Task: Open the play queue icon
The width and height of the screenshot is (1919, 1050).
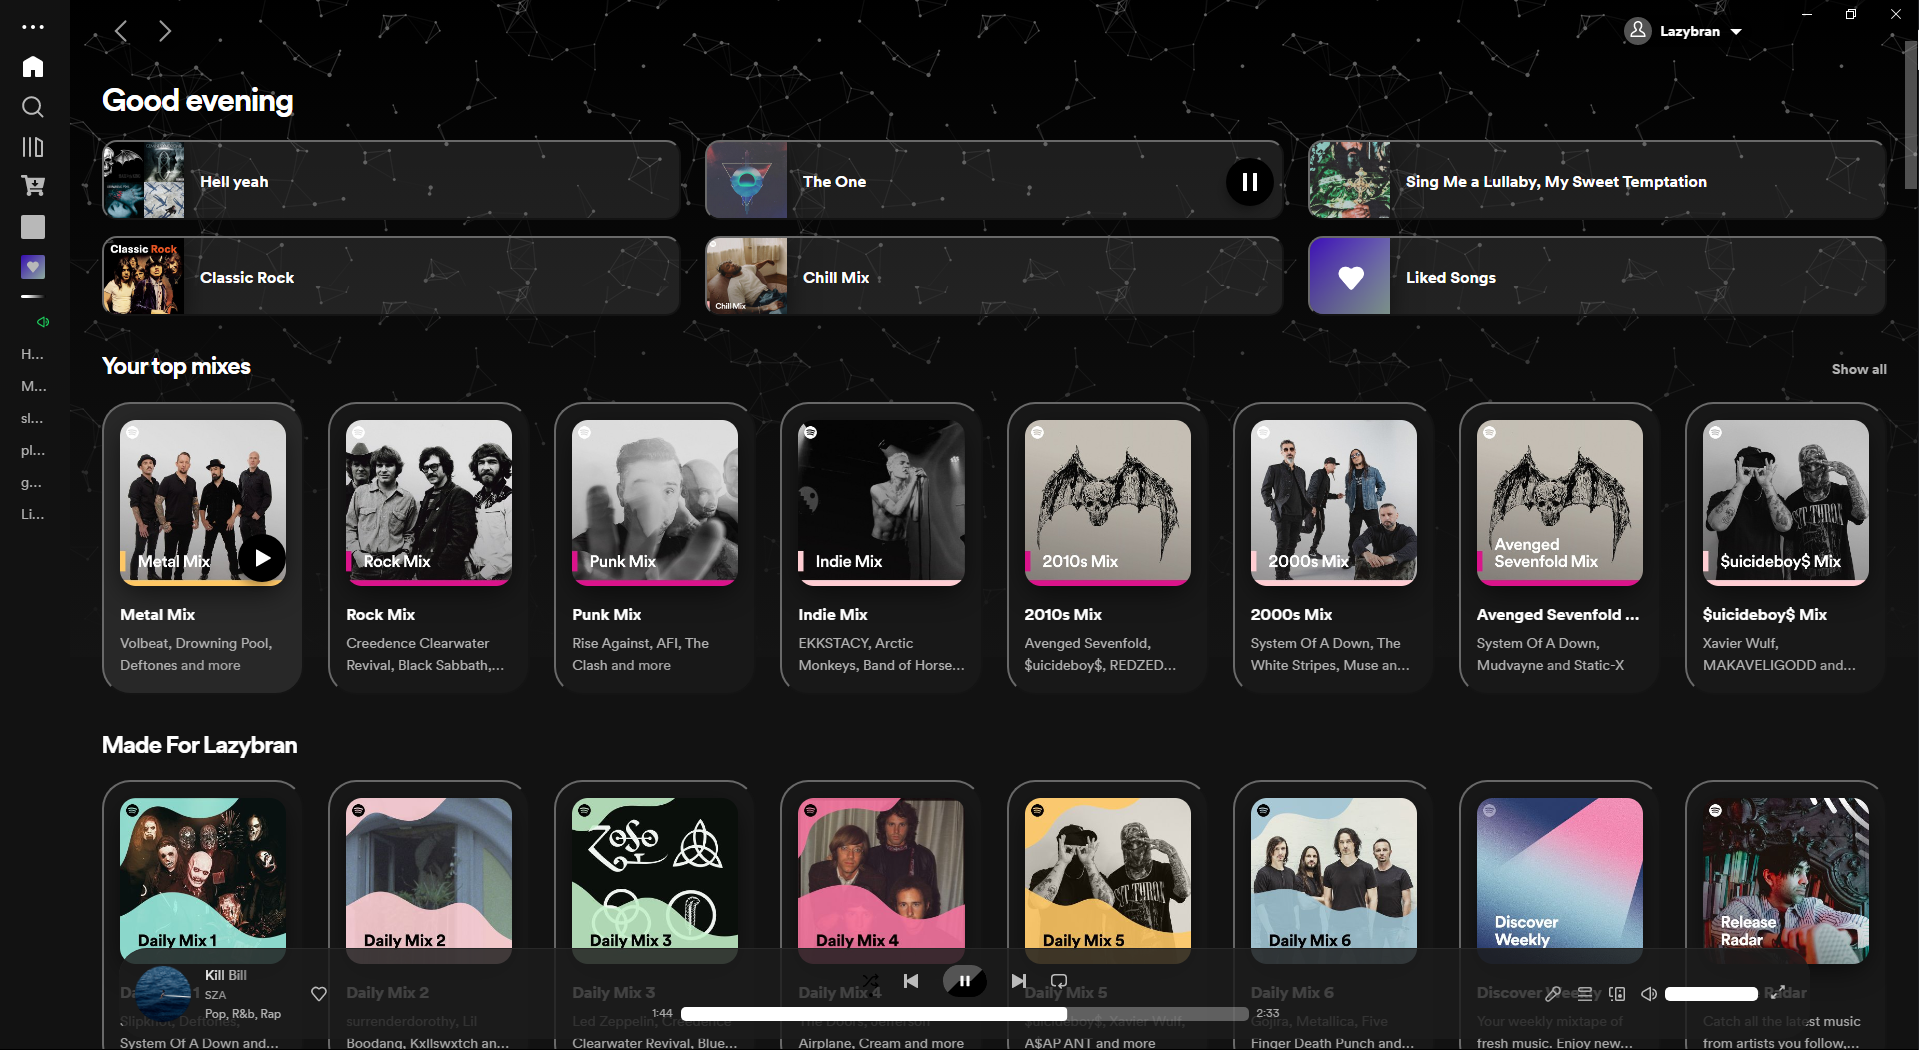Action: point(1586,994)
